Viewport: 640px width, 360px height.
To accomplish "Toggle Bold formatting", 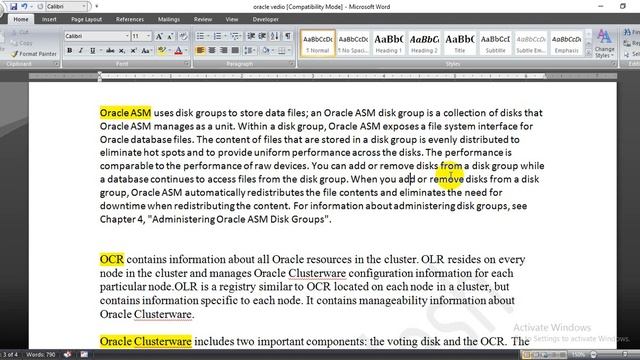I will tap(69, 51).
